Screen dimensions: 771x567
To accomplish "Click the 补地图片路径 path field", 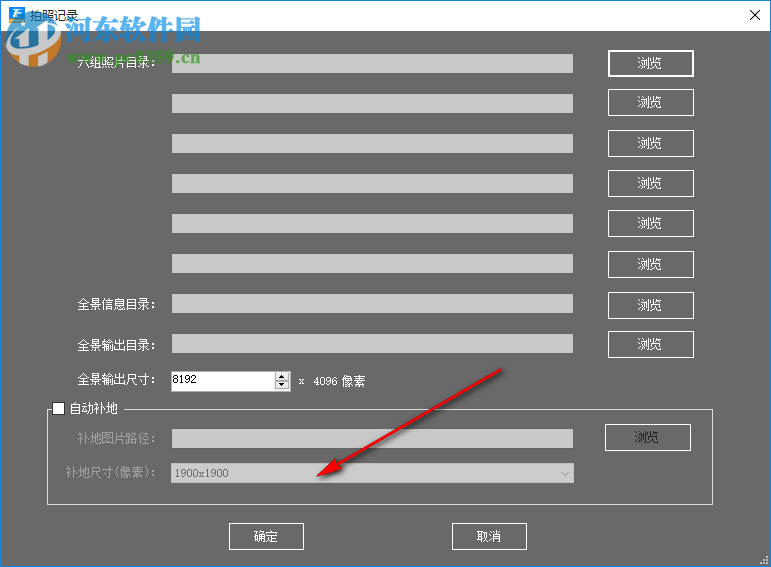I will tap(372, 438).
